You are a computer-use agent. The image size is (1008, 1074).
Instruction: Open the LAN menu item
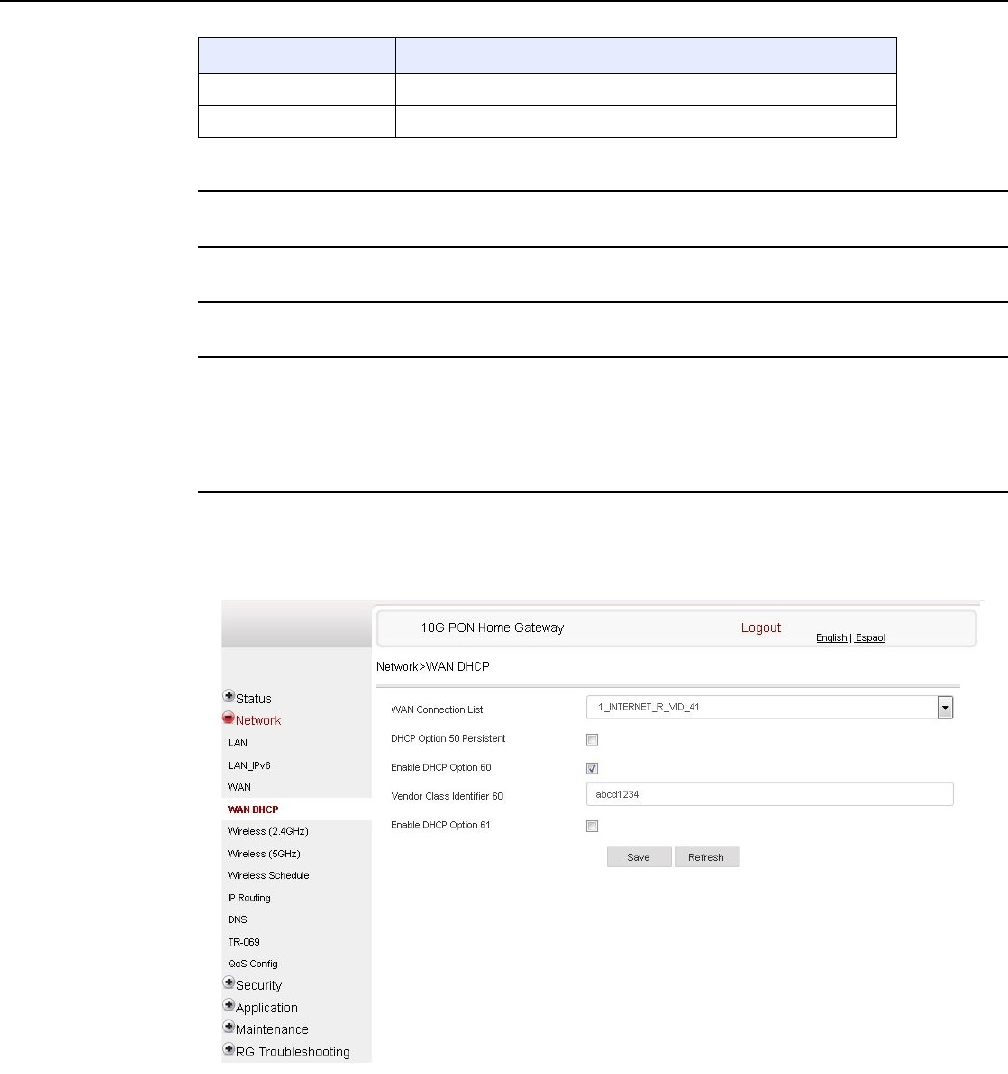(x=238, y=743)
